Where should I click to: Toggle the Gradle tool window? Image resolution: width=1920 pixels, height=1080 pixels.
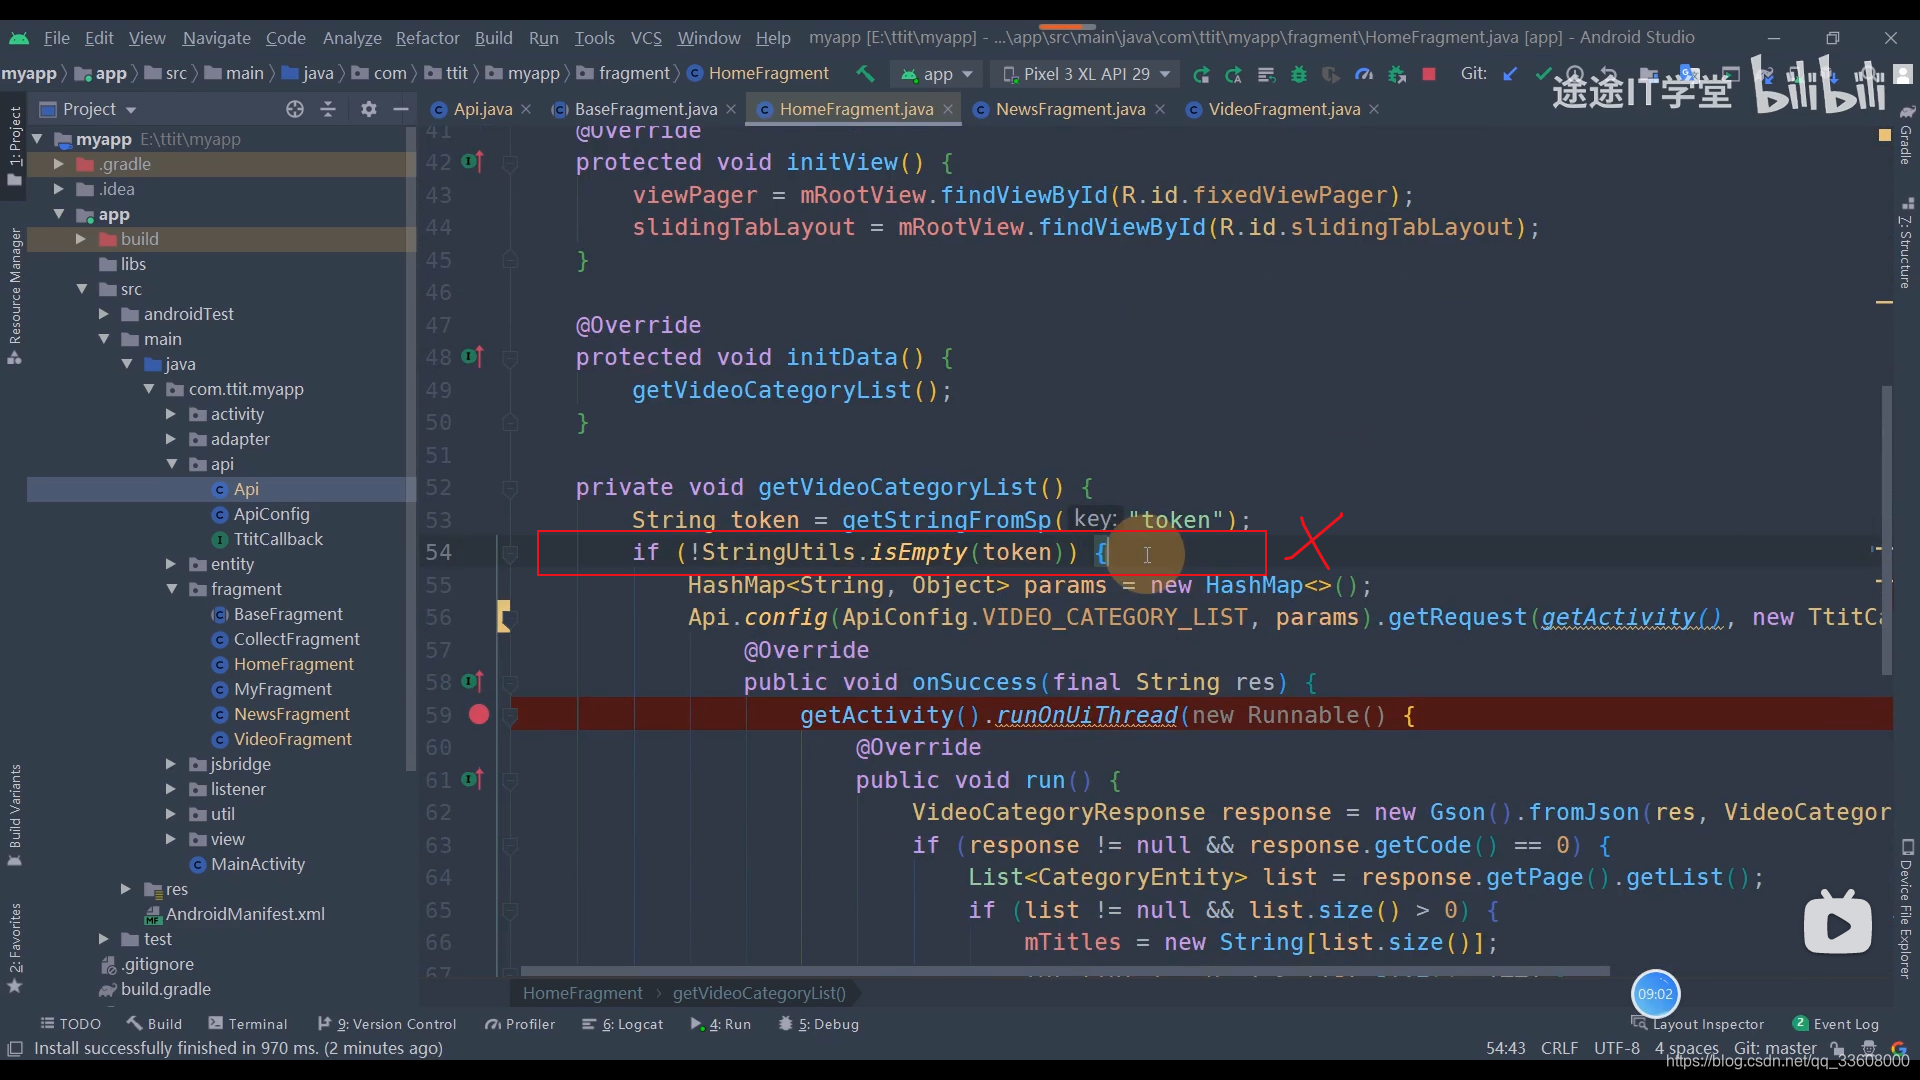(x=1906, y=134)
